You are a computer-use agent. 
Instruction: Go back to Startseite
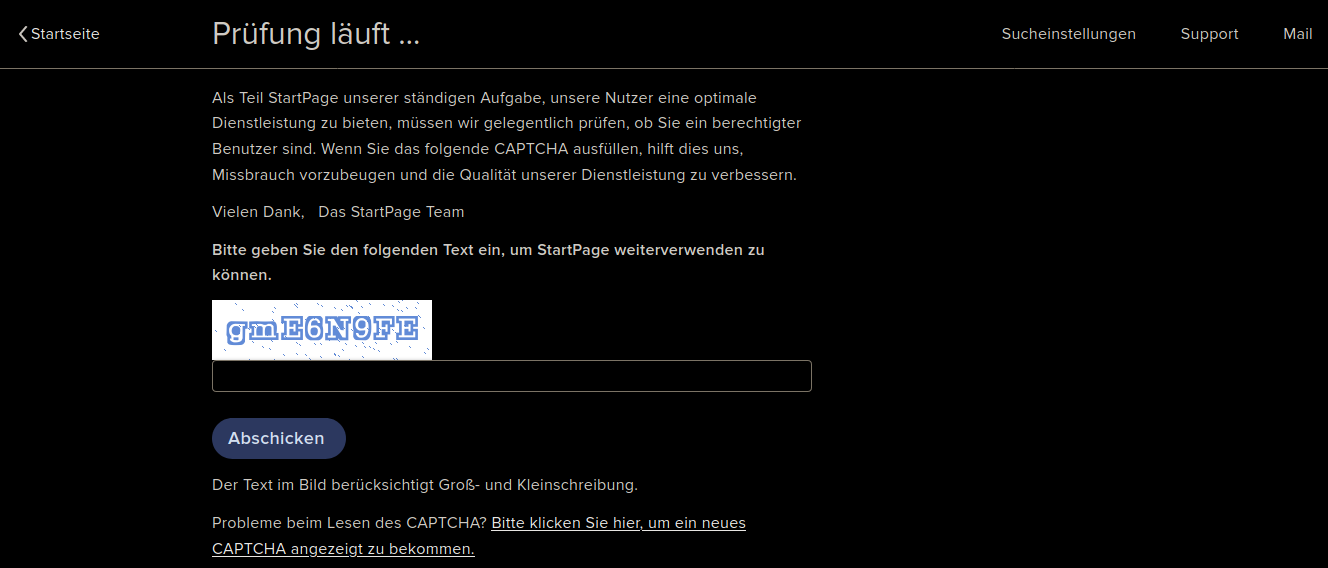point(59,34)
